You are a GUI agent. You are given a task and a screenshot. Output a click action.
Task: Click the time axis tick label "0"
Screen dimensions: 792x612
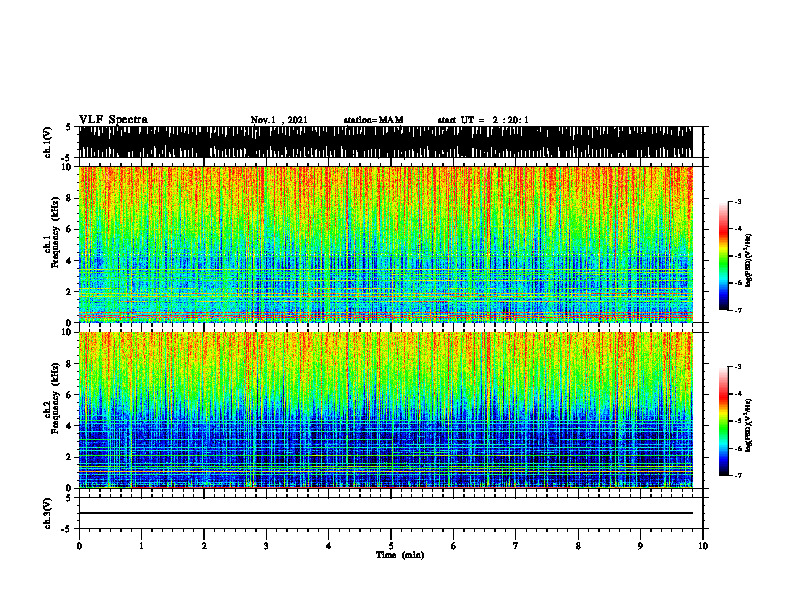[79, 546]
